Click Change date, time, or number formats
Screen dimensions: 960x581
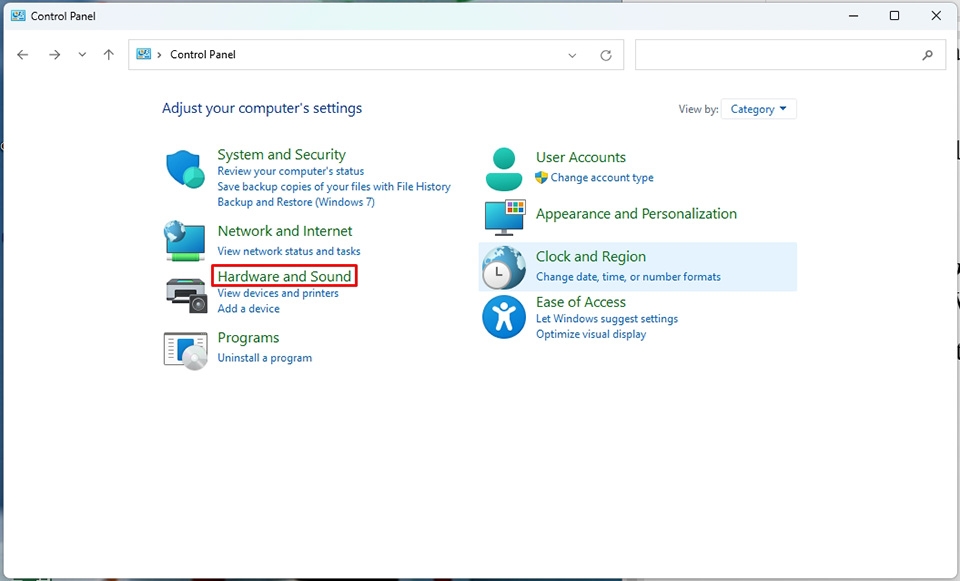click(x=628, y=277)
